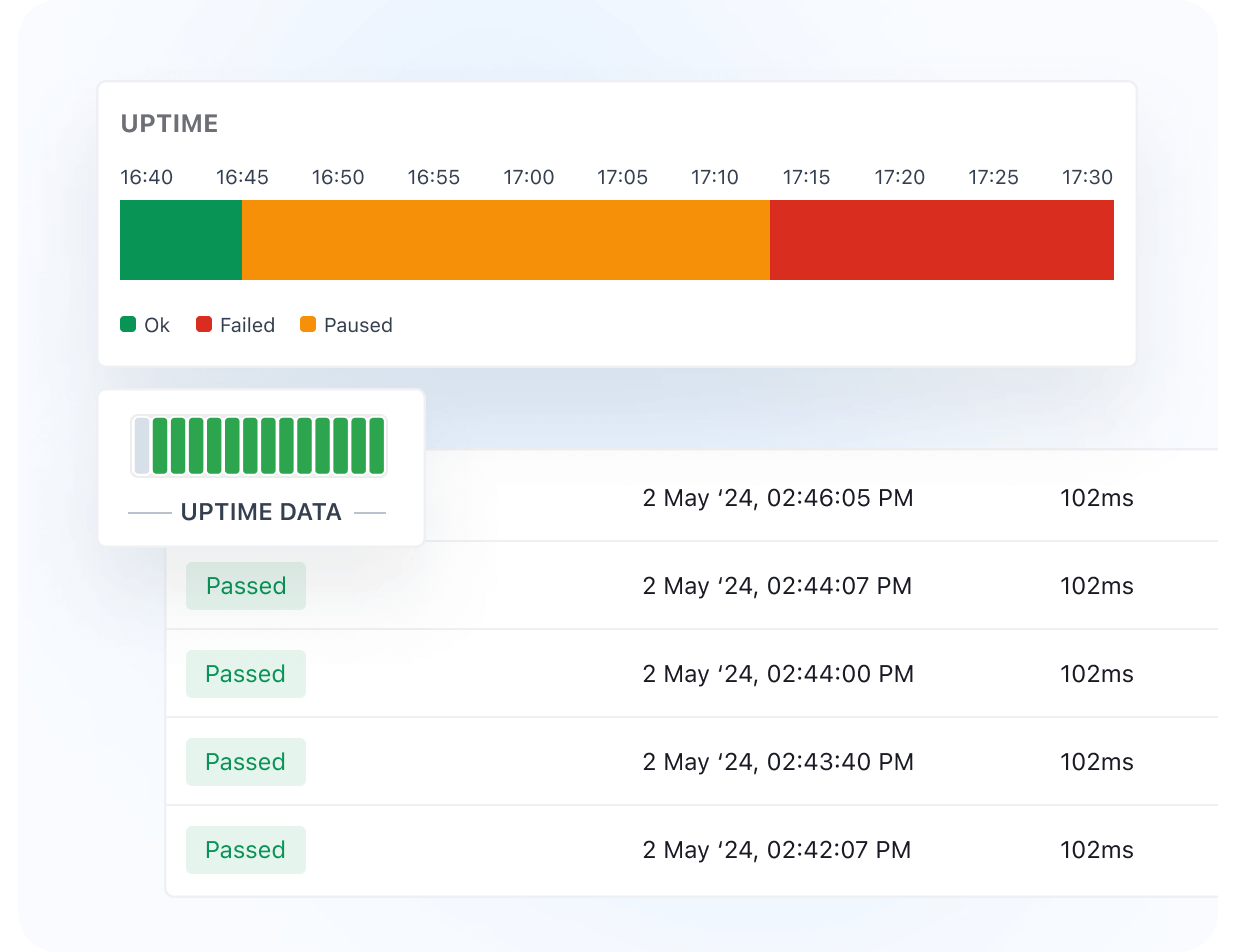Click the first green bar in uptime data
1234x952 pixels.
tap(160, 446)
